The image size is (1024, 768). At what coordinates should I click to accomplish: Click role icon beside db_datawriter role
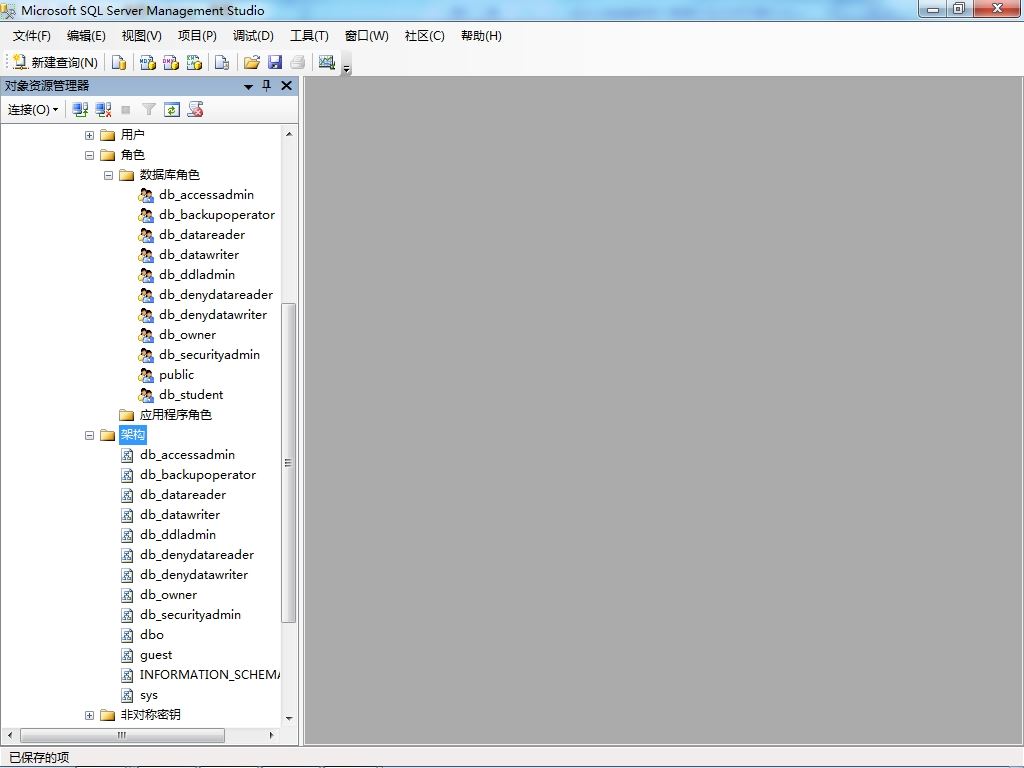pos(146,255)
